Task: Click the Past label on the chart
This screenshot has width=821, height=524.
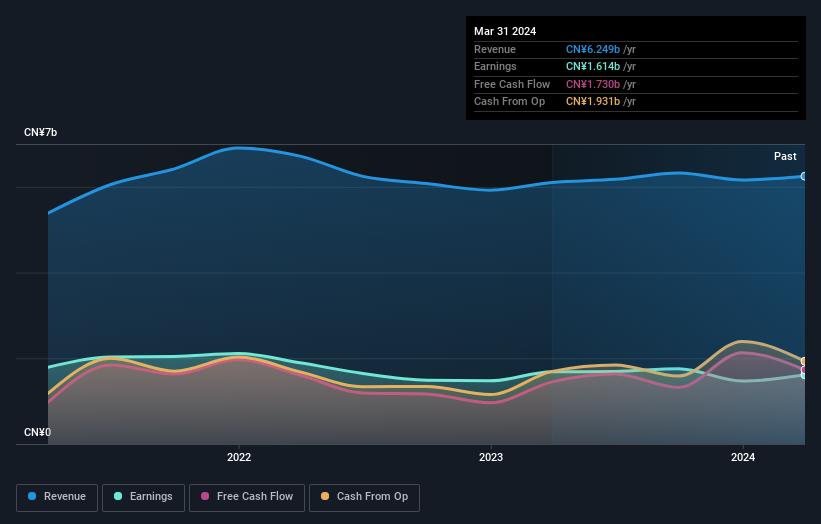Action: [x=785, y=156]
